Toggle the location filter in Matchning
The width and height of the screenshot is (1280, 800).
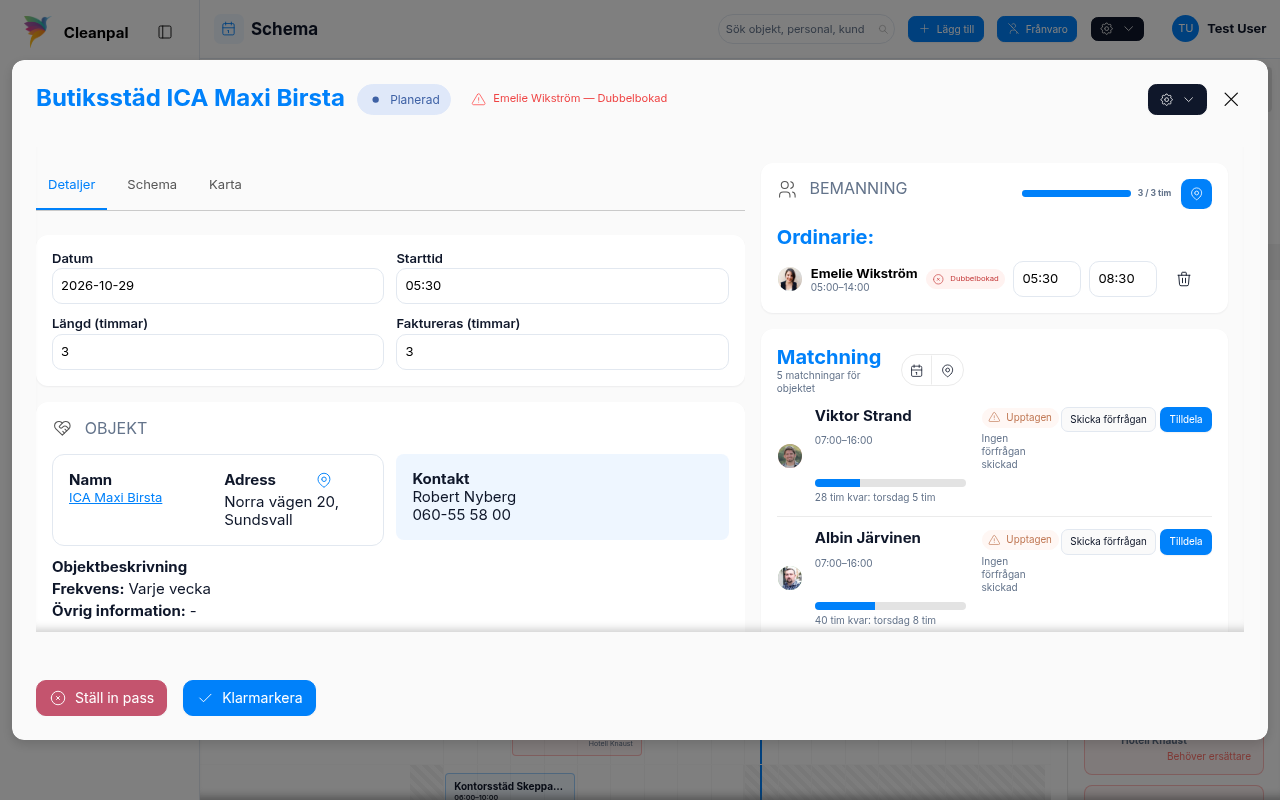pos(947,370)
